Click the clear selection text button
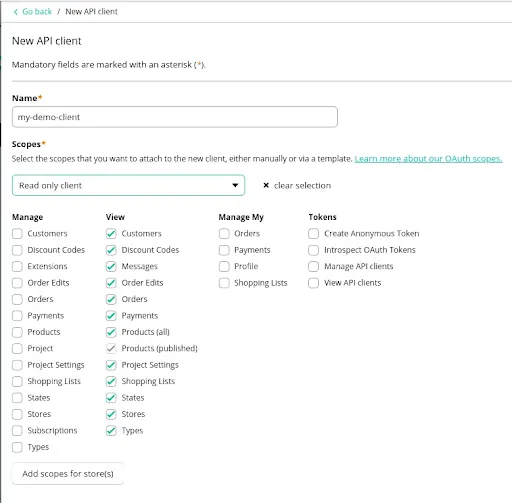Image resolution: width=512 pixels, height=503 pixels. click(302, 185)
